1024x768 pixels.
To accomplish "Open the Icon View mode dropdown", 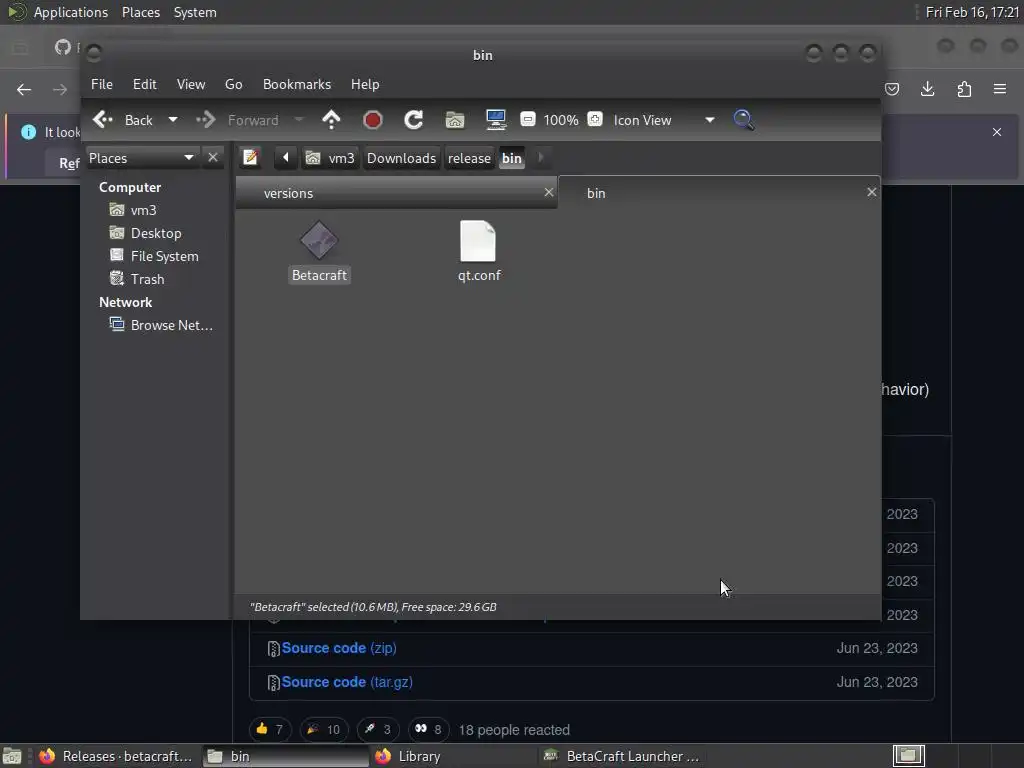I will 664,120.
